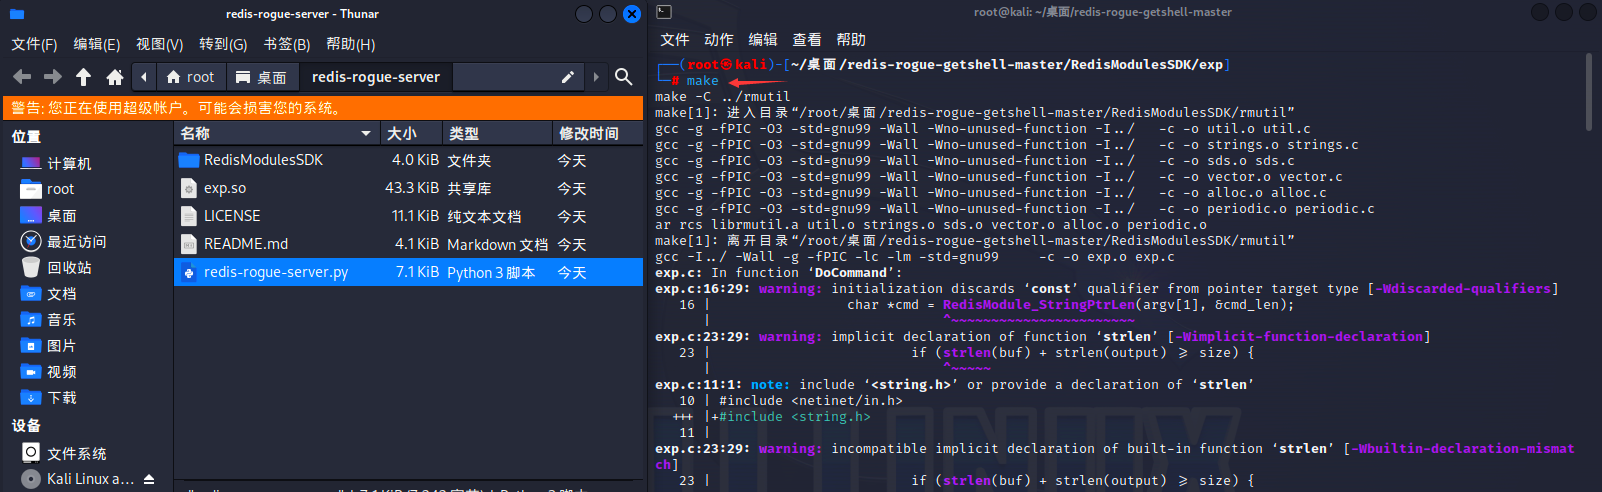Open the home folder via toolbar icon
The width and height of the screenshot is (1602, 492).
pyautogui.click(x=115, y=77)
